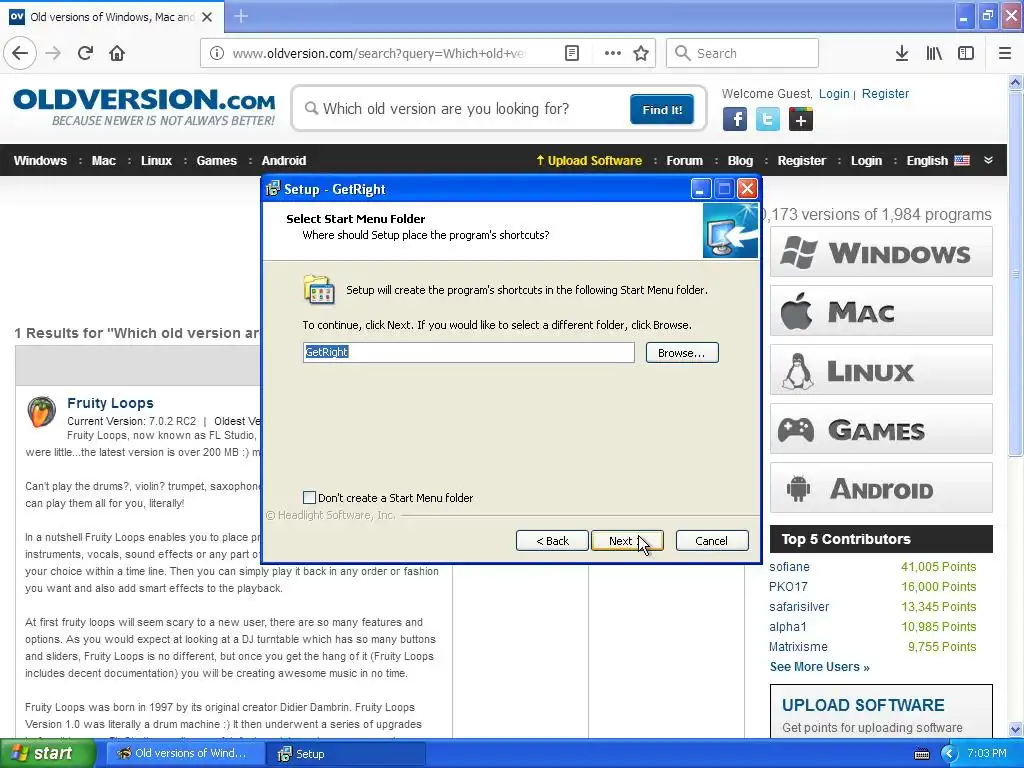The image size is (1024, 768).
Task: Click the Browse... button
Action: click(682, 353)
